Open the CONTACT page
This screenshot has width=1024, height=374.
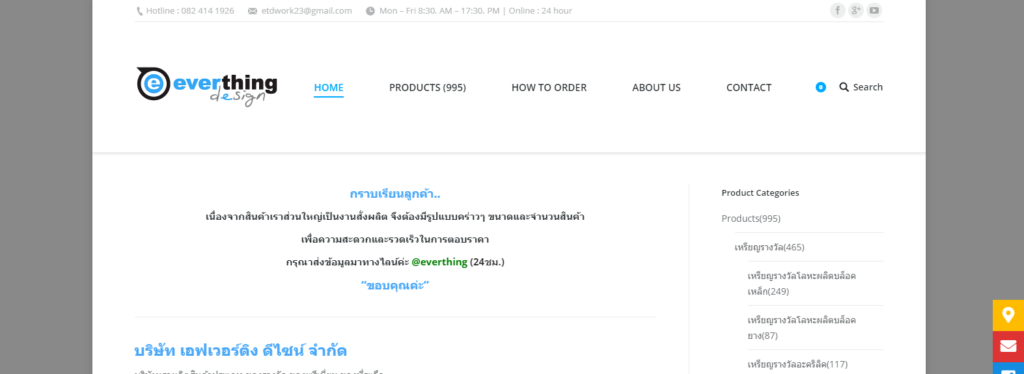(748, 87)
